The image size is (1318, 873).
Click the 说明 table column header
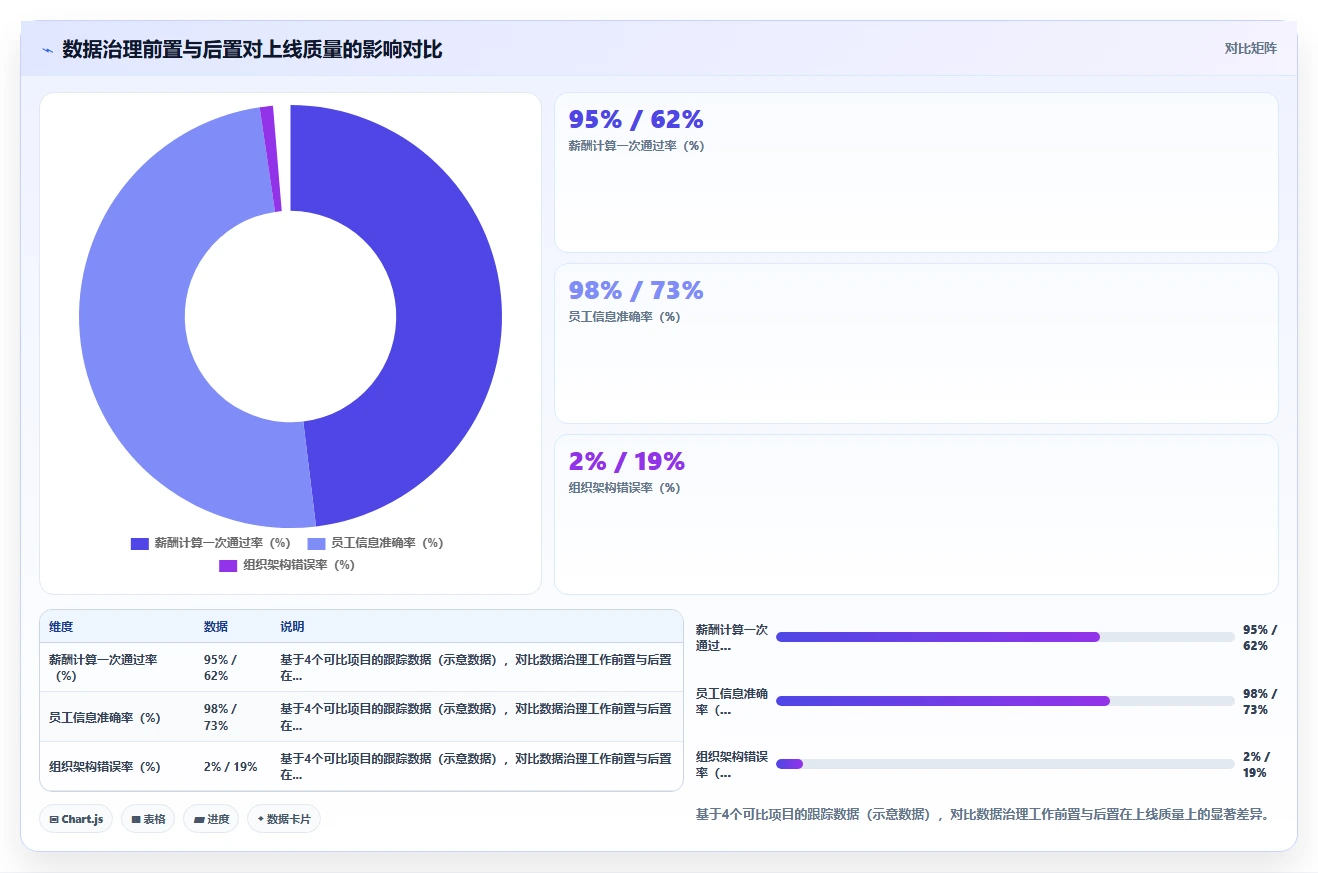[x=292, y=627]
